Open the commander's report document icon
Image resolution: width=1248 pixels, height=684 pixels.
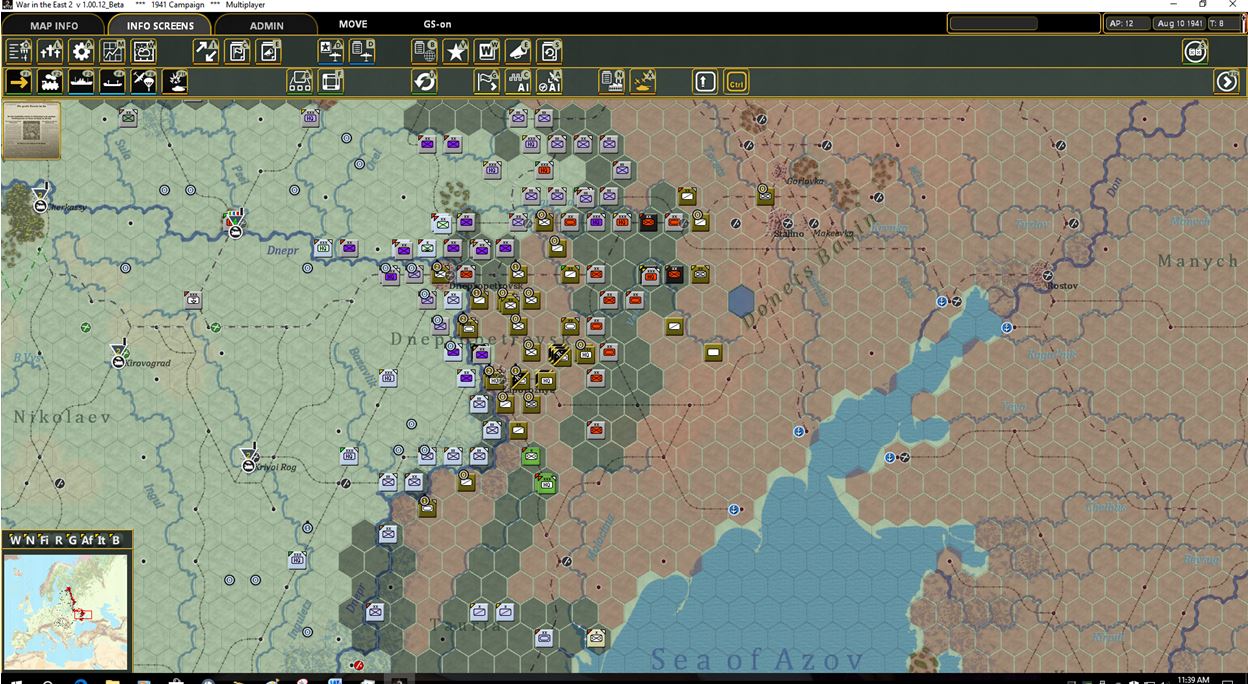[x=238, y=51]
